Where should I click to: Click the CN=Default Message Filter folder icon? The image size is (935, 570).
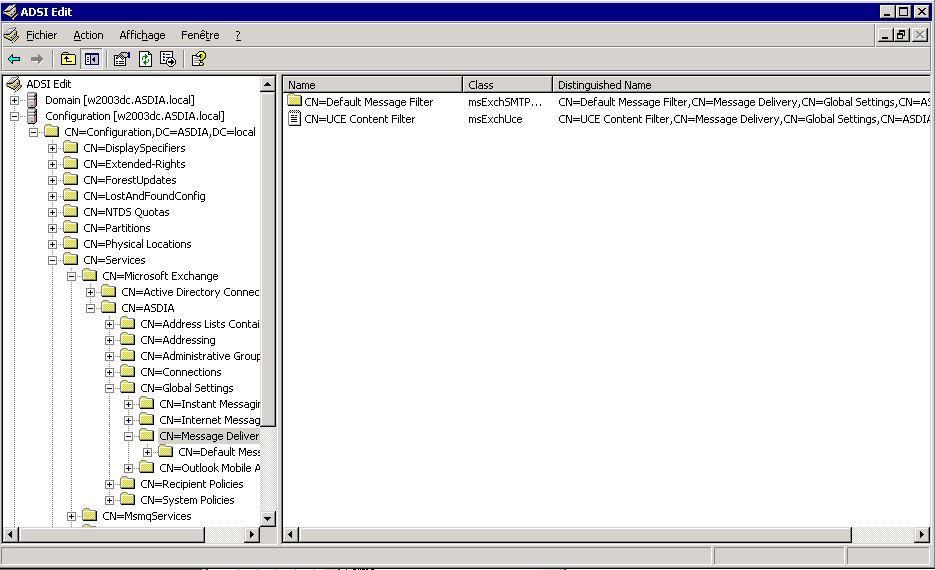click(294, 101)
